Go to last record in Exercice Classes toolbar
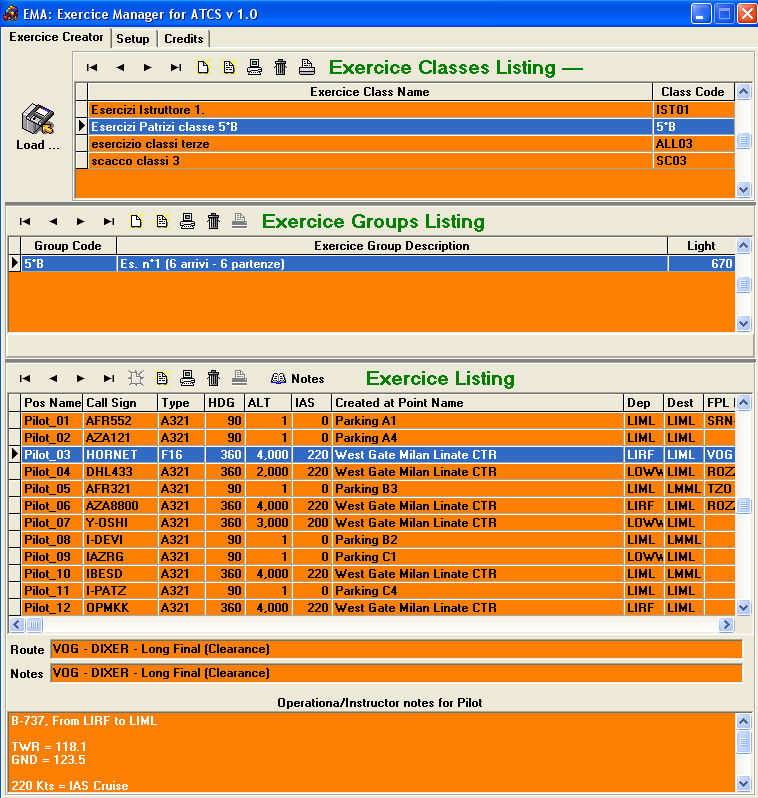The height and width of the screenshot is (798, 758). point(176,67)
